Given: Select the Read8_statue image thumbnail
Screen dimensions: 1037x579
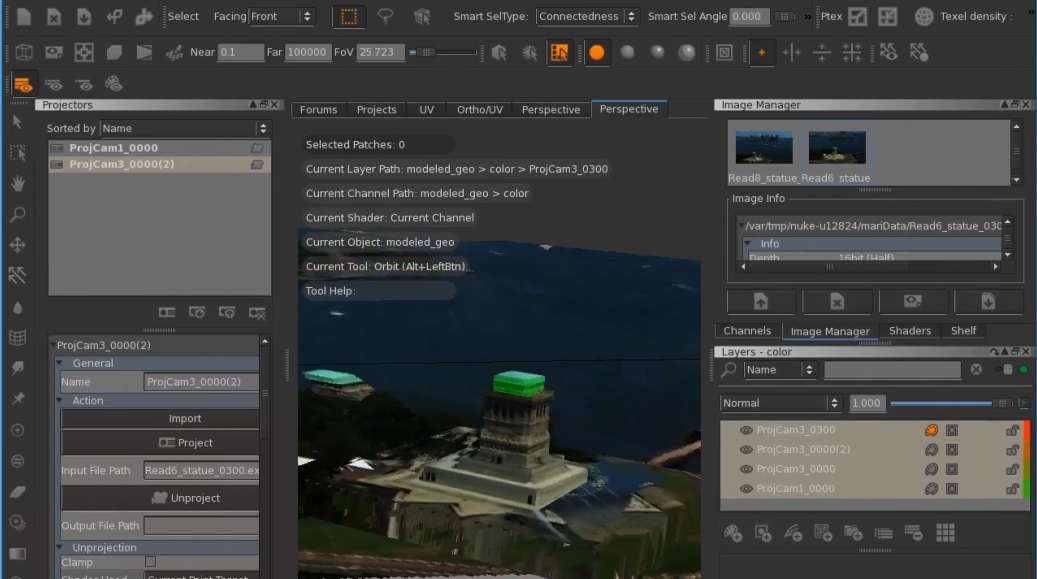Looking at the screenshot, I should [x=764, y=147].
